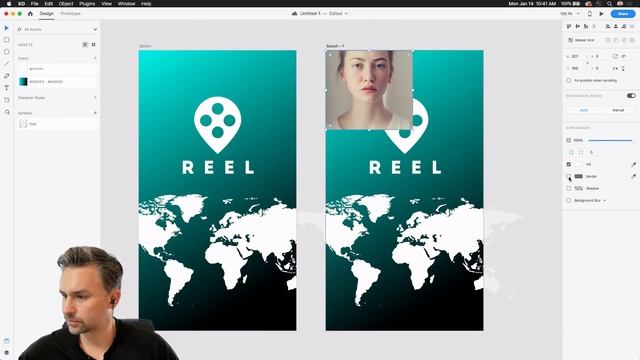Uncheck the Fill checkbox
The width and height of the screenshot is (640, 360).
click(569, 164)
